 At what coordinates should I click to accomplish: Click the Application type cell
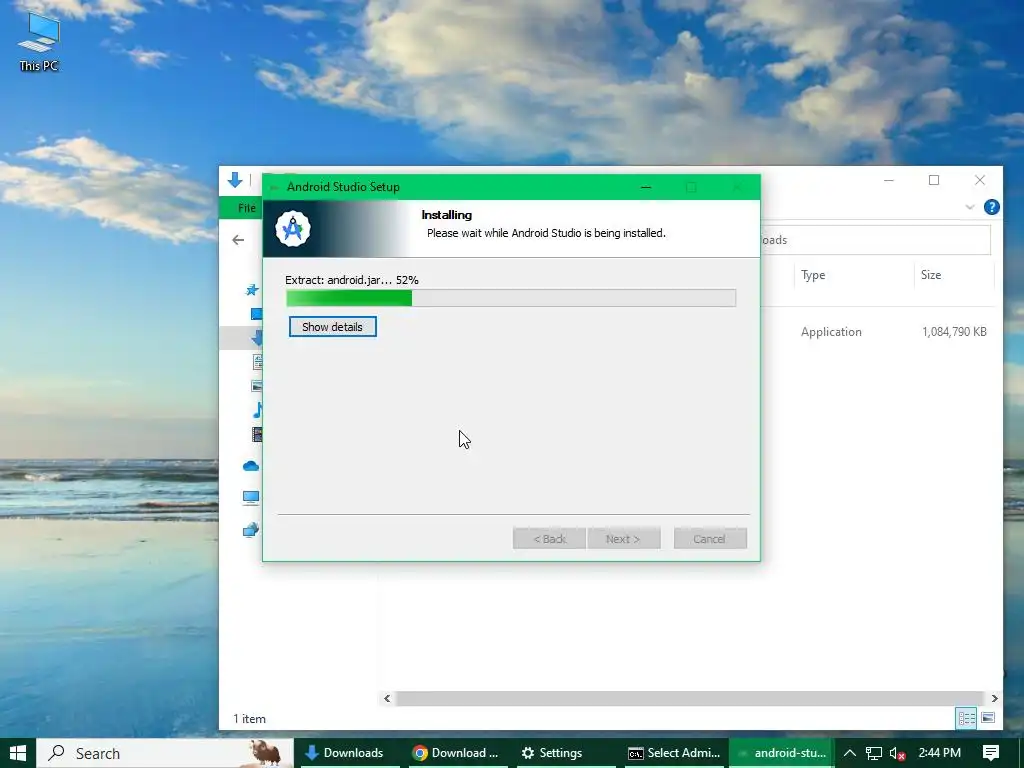831,332
